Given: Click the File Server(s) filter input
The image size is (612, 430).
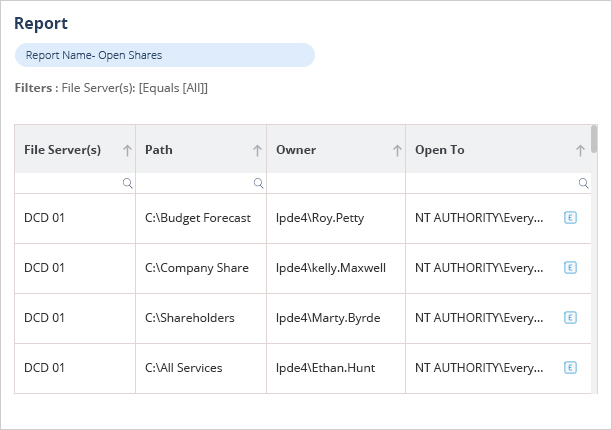Looking at the screenshot, I should 75,183.
